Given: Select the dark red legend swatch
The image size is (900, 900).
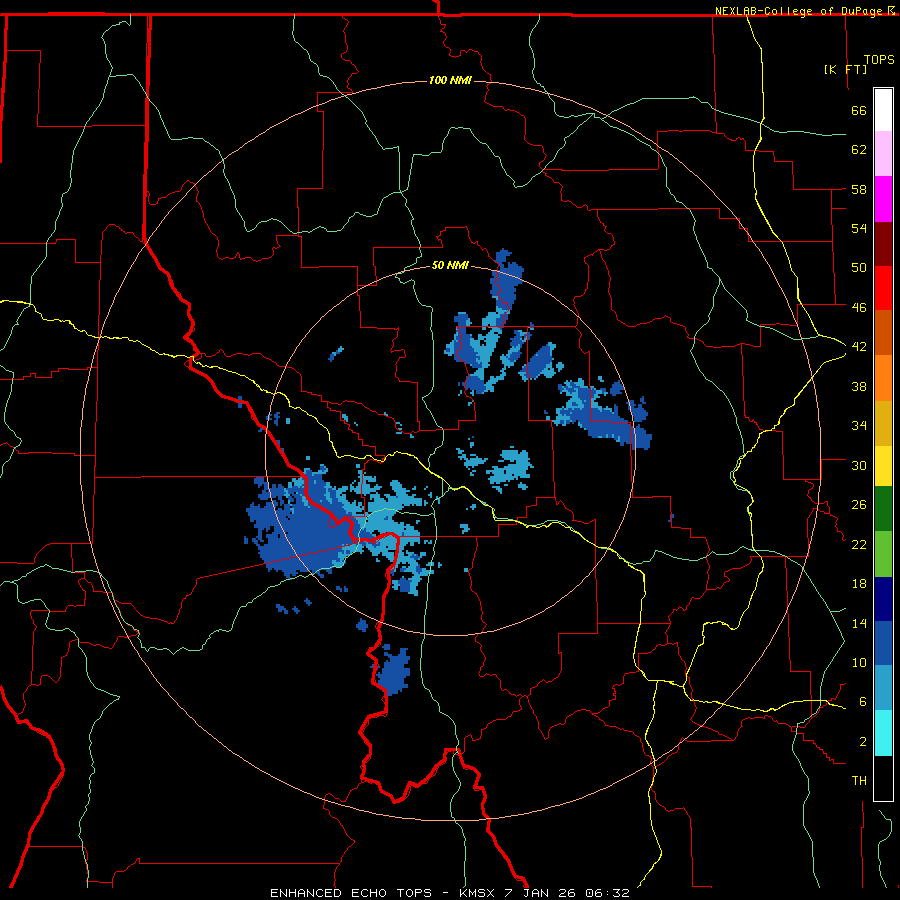Looking at the screenshot, I should (883, 244).
